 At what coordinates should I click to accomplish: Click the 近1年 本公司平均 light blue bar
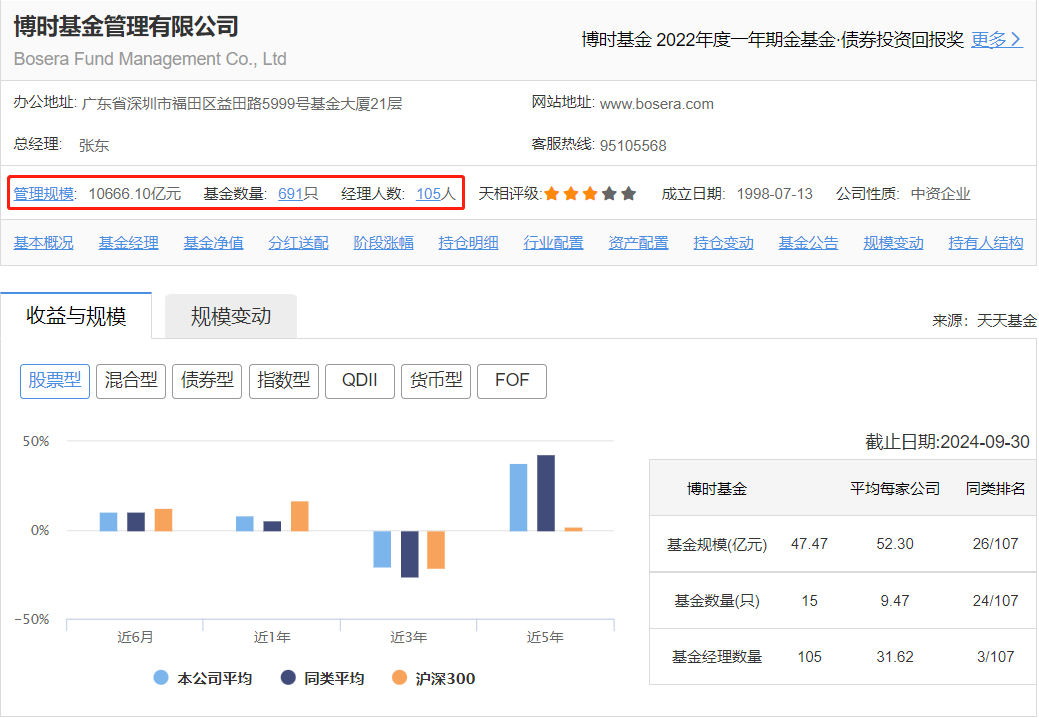coord(245,523)
